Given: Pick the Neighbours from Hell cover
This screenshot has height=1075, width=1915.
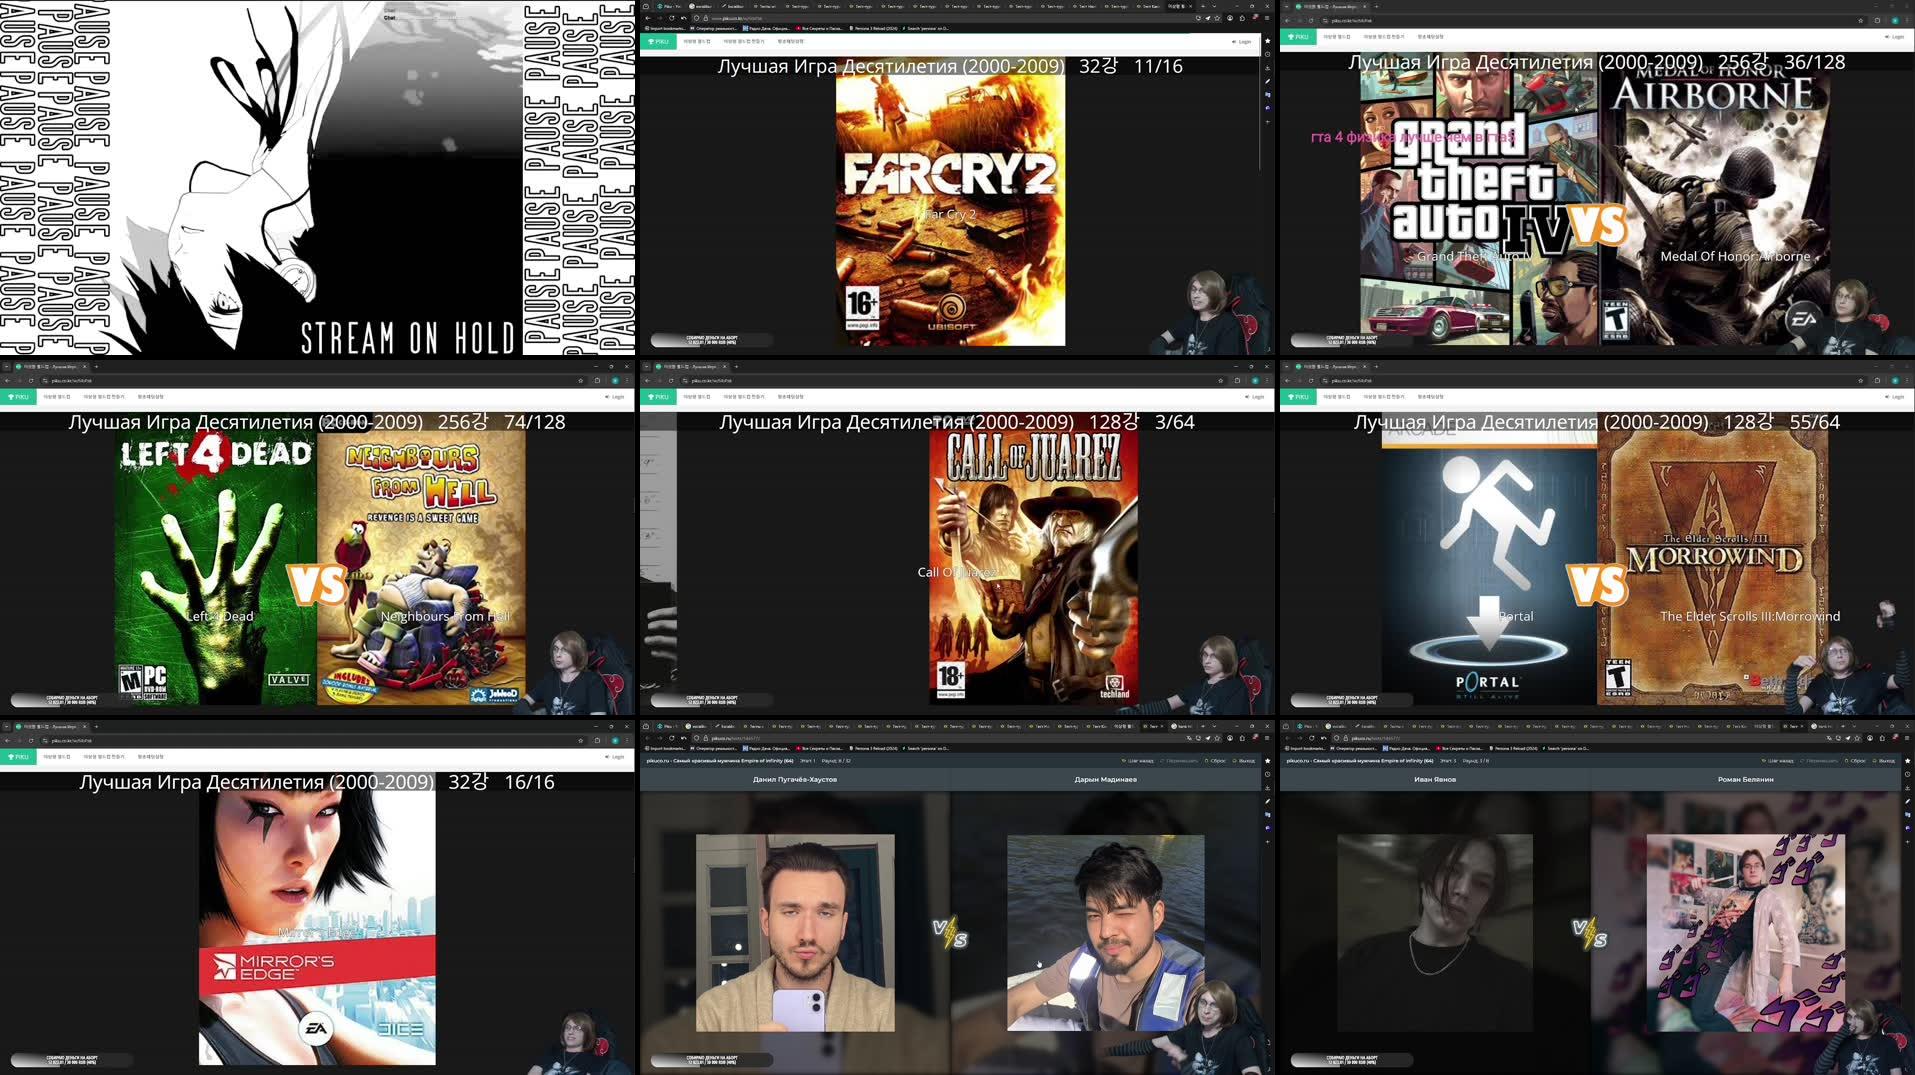Looking at the screenshot, I should pyautogui.click(x=421, y=568).
